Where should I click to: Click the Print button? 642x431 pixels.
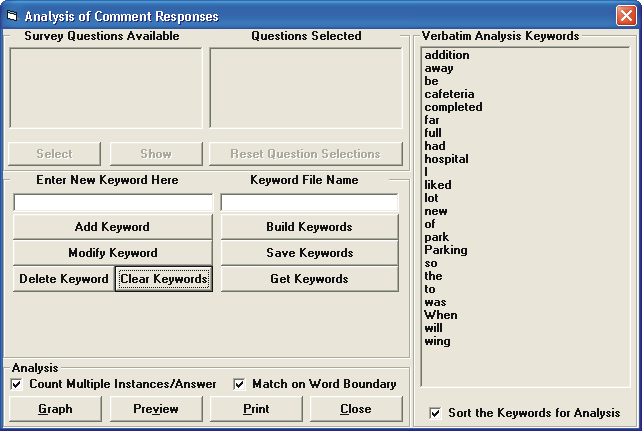256,409
